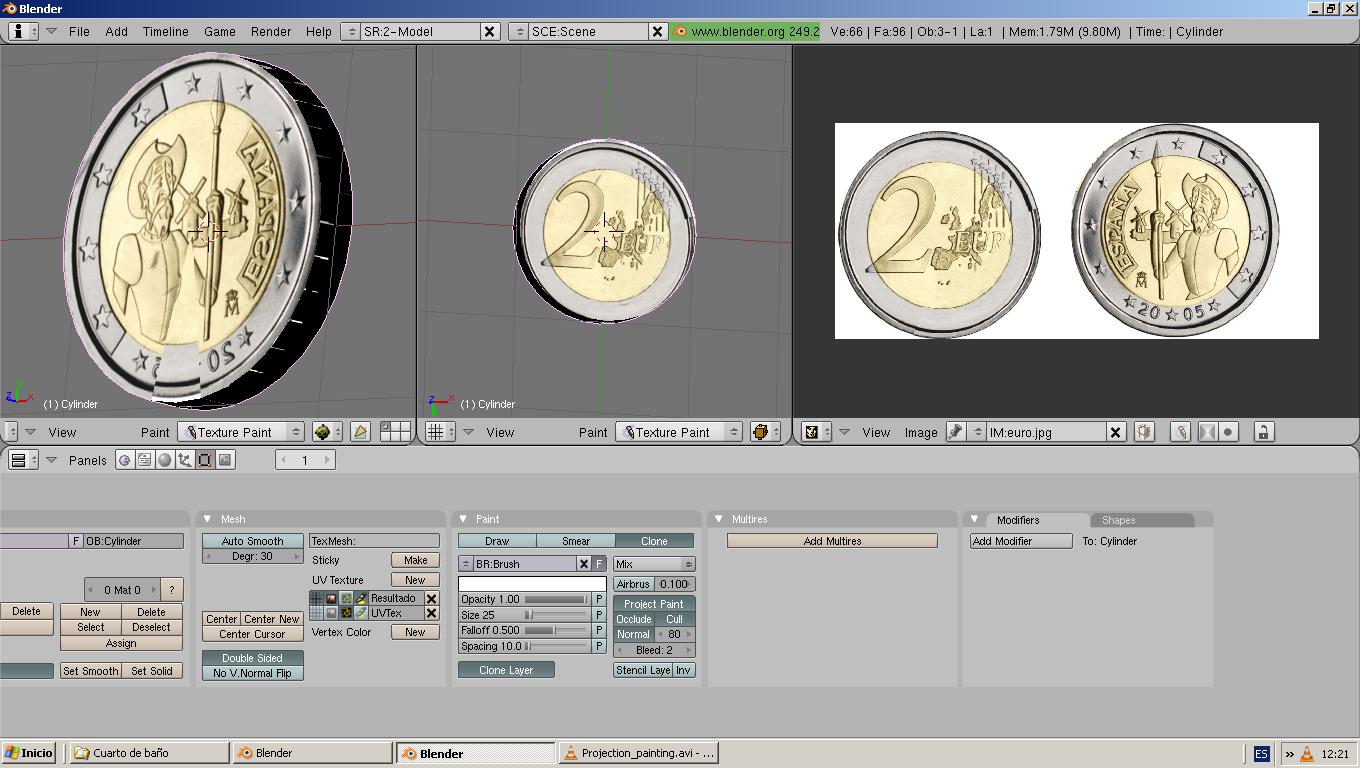This screenshot has height=768, width=1360.
Task: Toggle the Normal falloff option
Action: [x=633, y=634]
